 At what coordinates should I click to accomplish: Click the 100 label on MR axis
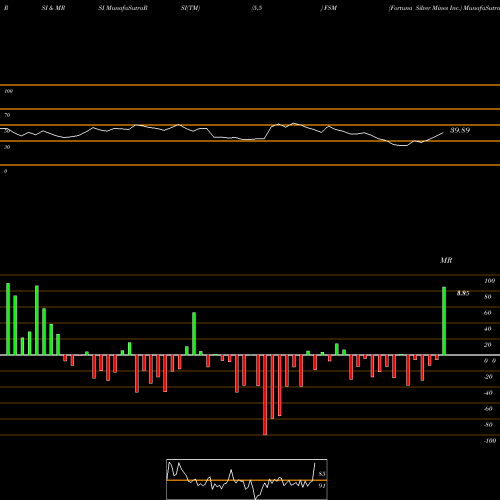point(489,281)
